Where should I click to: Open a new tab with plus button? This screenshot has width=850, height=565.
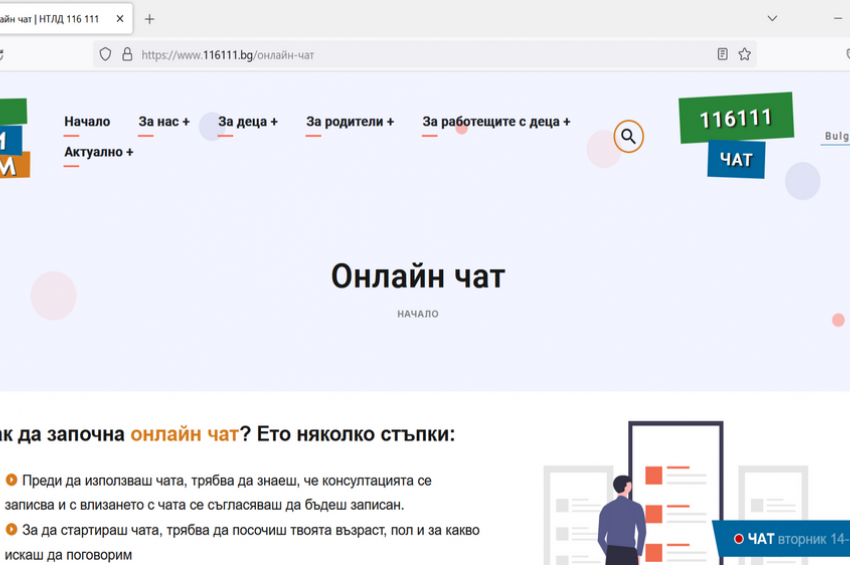coord(150,19)
